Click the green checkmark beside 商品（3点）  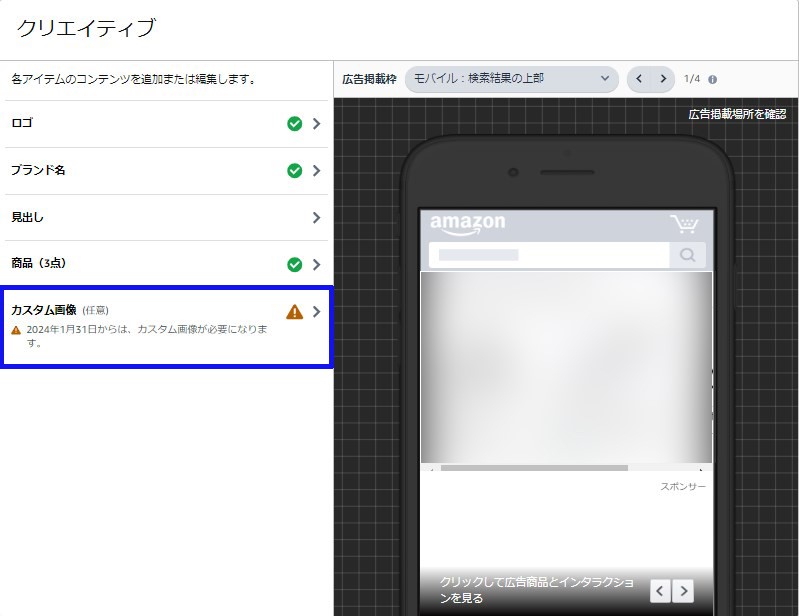click(x=295, y=264)
